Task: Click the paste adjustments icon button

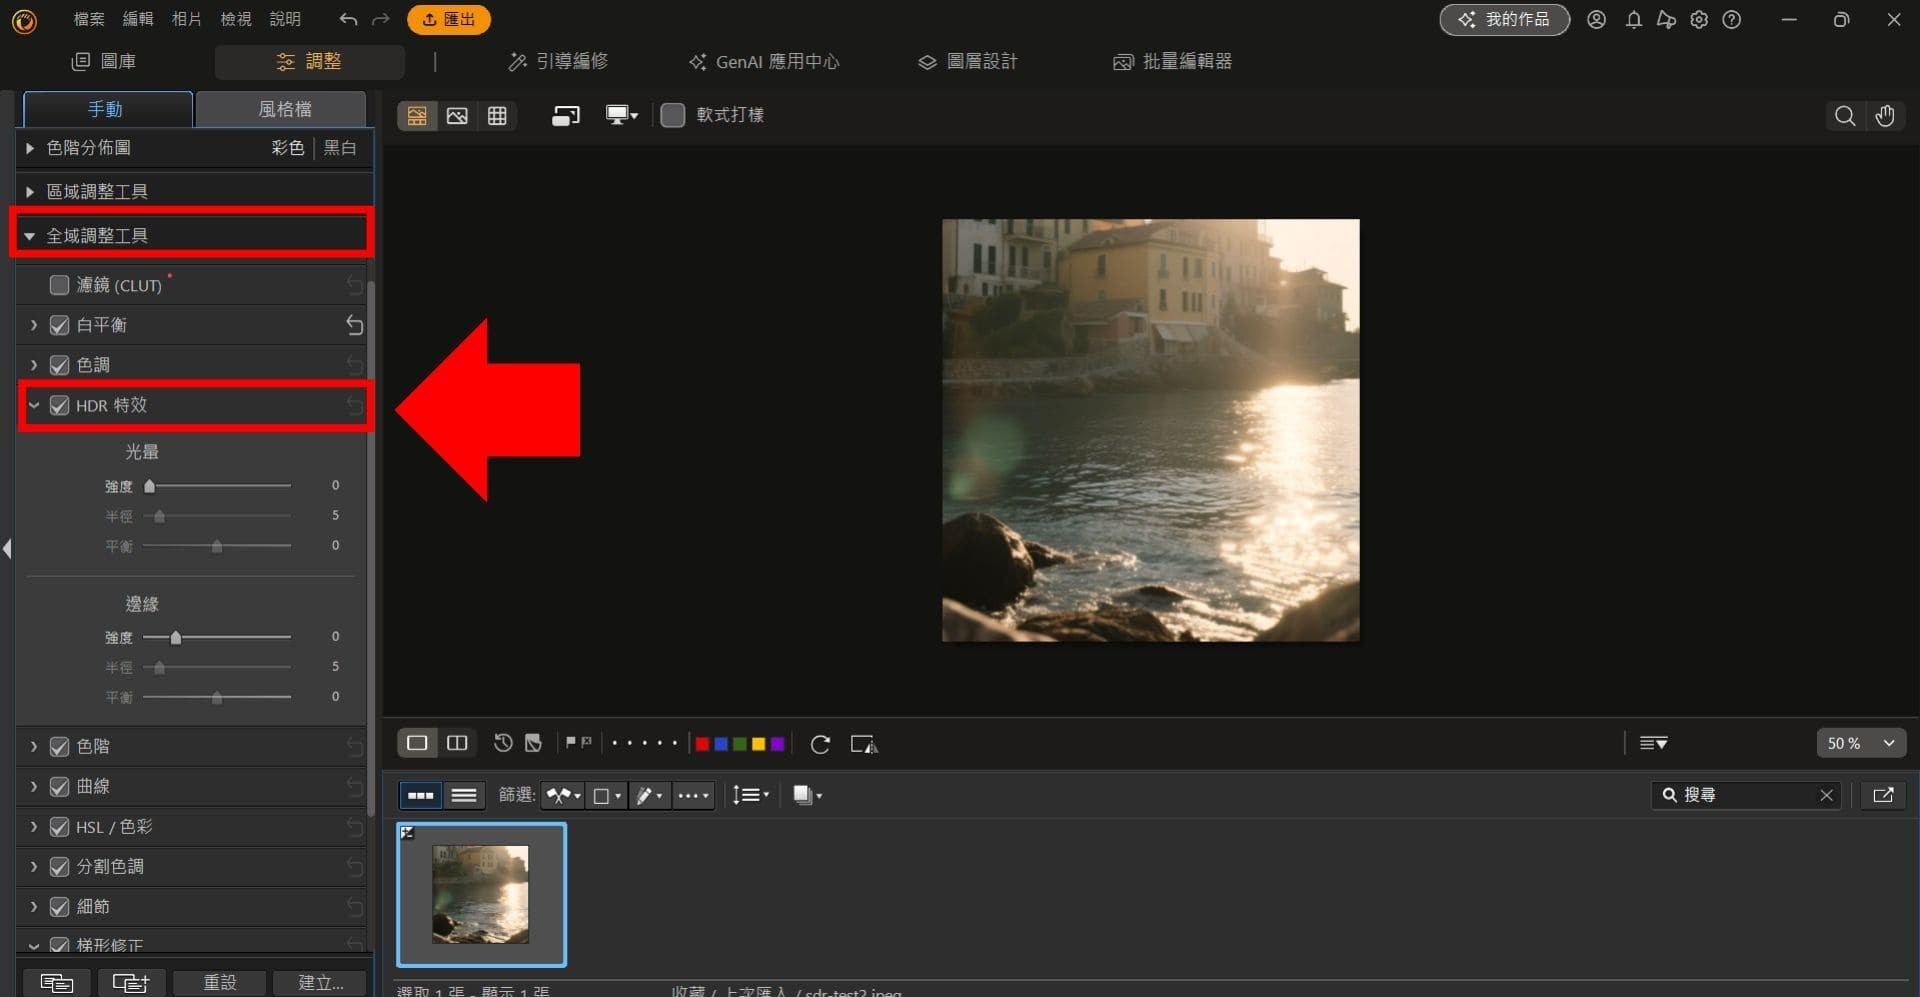Action: click(131, 983)
